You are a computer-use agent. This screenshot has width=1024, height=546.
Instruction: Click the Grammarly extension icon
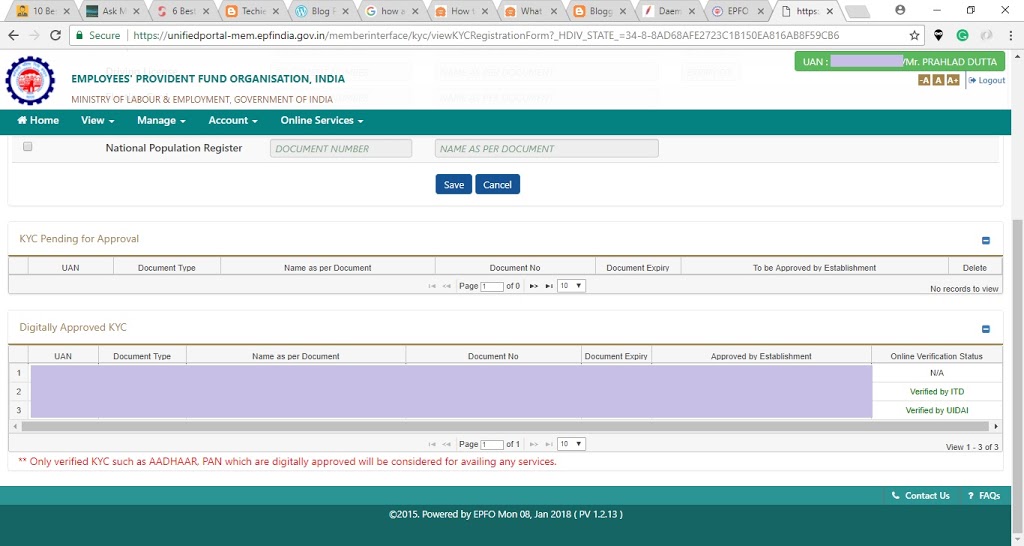(962, 35)
